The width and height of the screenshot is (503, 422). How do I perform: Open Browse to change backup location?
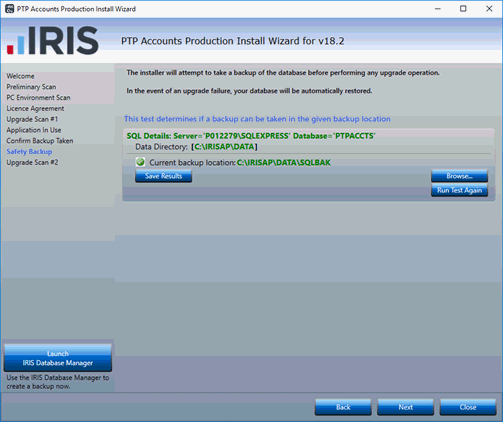pos(459,176)
